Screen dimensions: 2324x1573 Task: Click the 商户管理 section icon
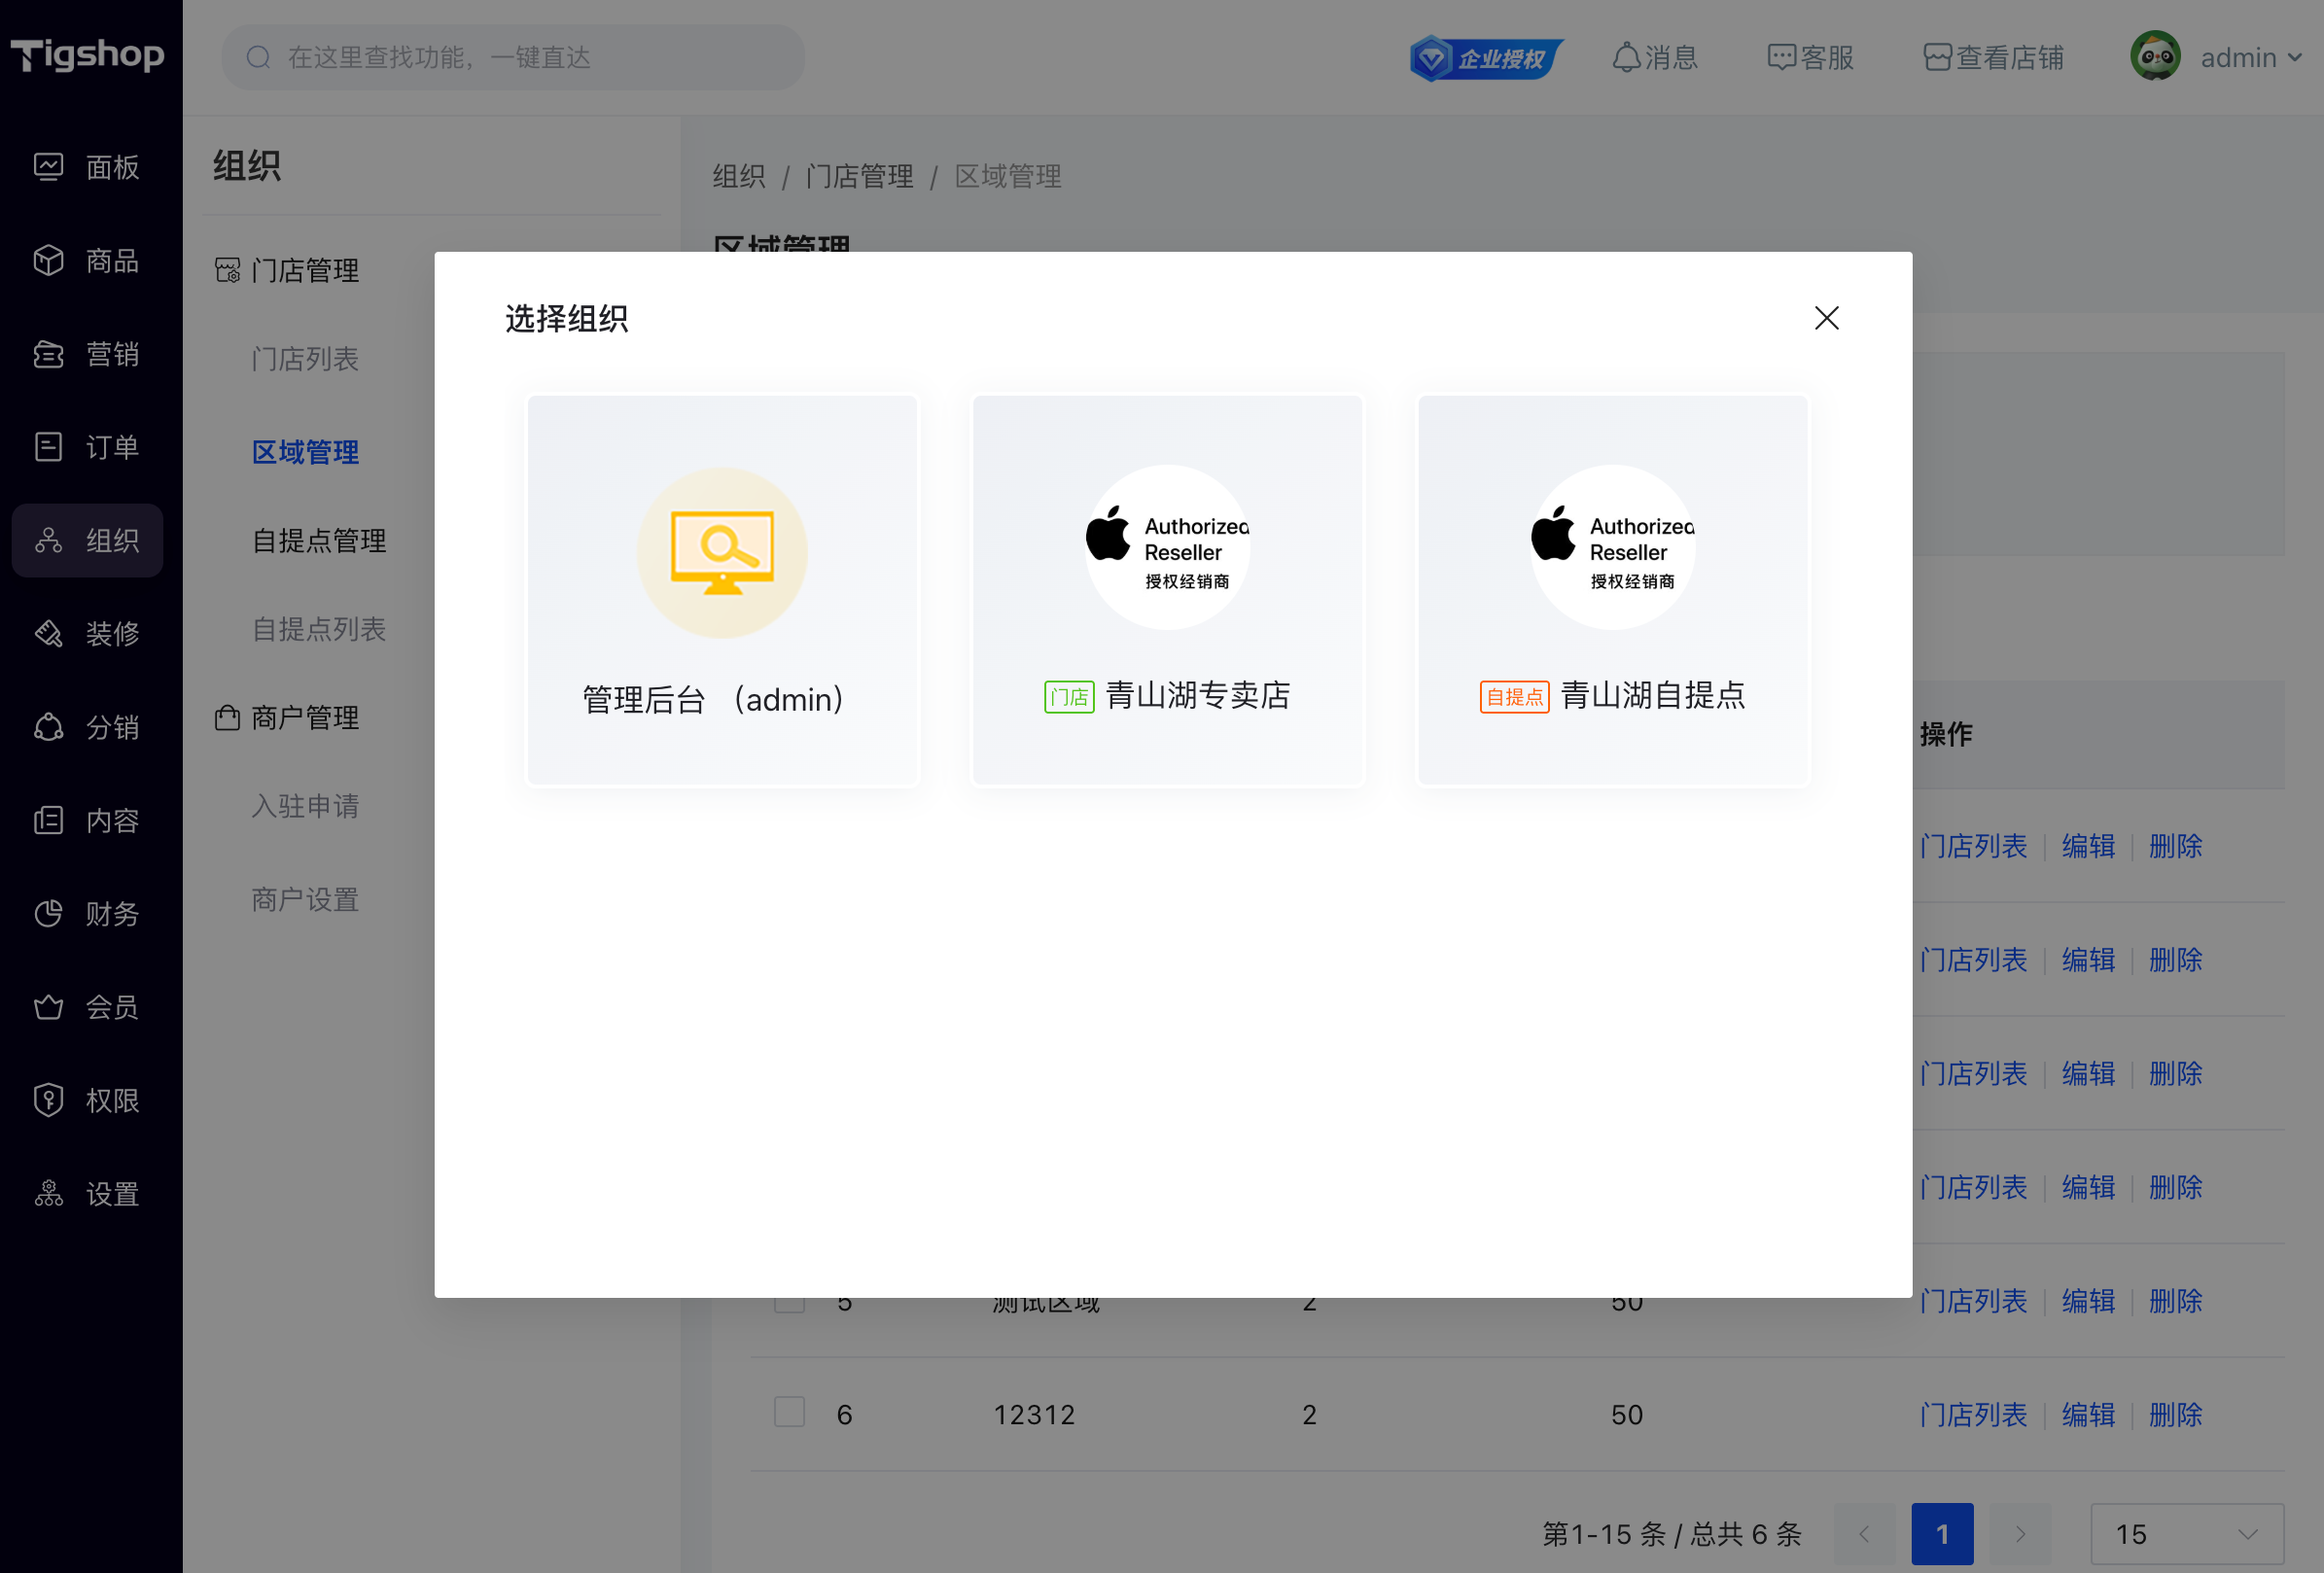[227, 717]
